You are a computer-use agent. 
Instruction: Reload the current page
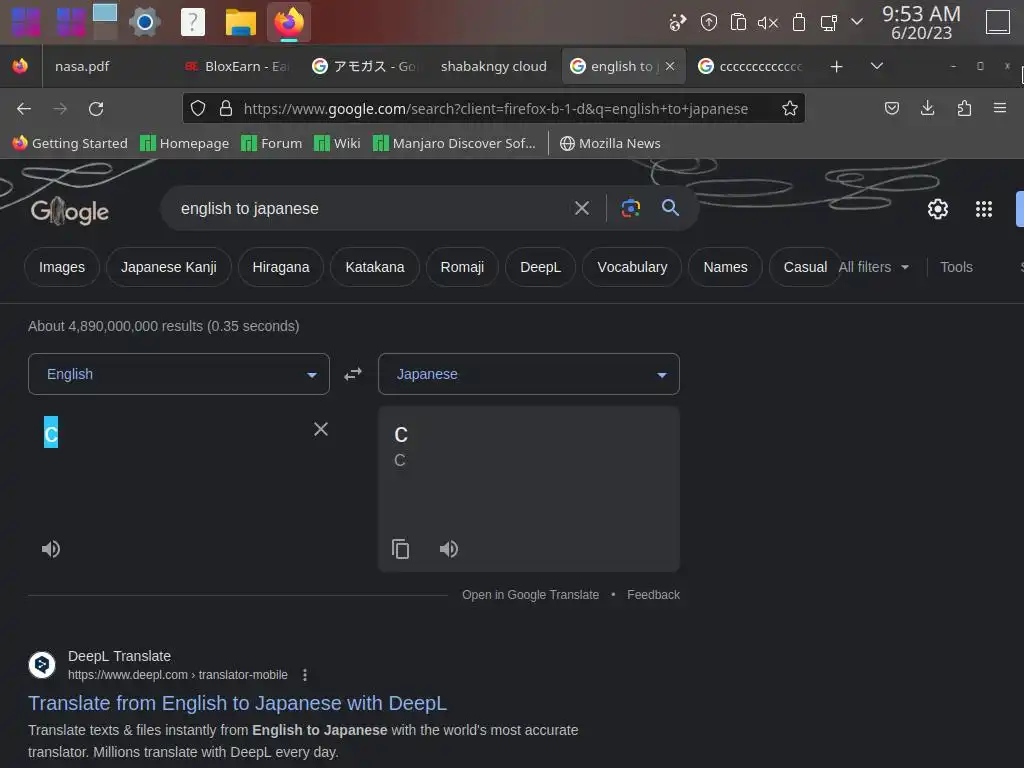pyautogui.click(x=96, y=108)
